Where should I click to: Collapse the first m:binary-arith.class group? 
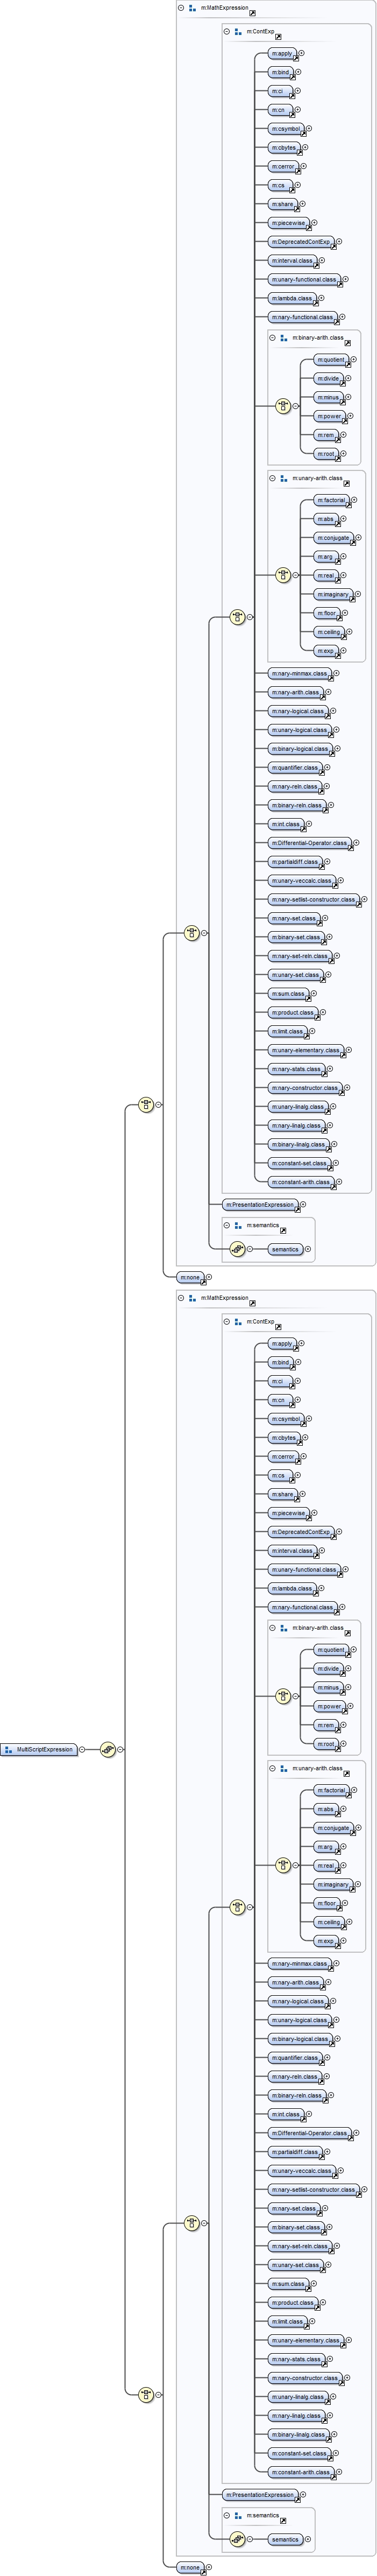tap(273, 338)
